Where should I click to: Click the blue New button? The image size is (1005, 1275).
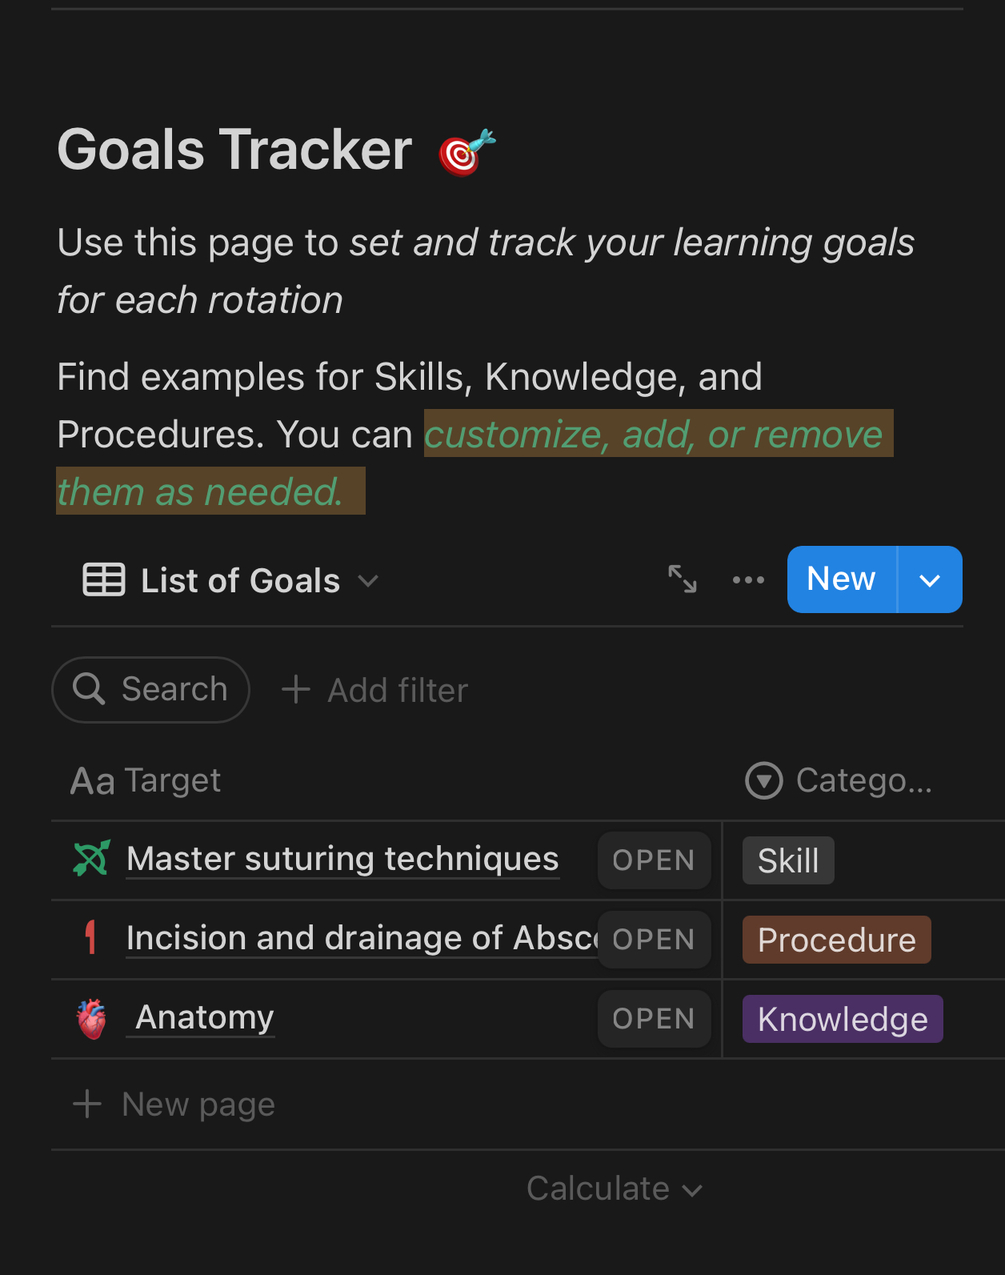(x=841, y=579)
